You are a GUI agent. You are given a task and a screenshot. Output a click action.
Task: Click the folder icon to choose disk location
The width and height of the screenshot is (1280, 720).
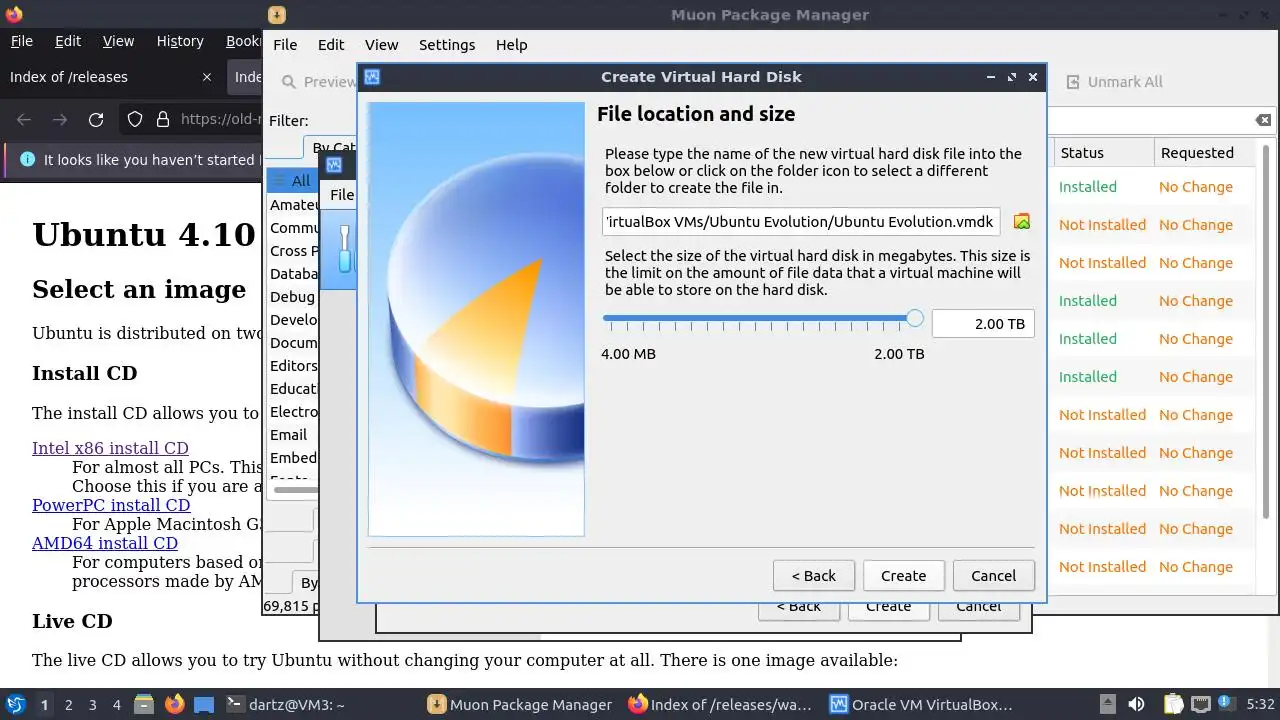pos(1021,221)
